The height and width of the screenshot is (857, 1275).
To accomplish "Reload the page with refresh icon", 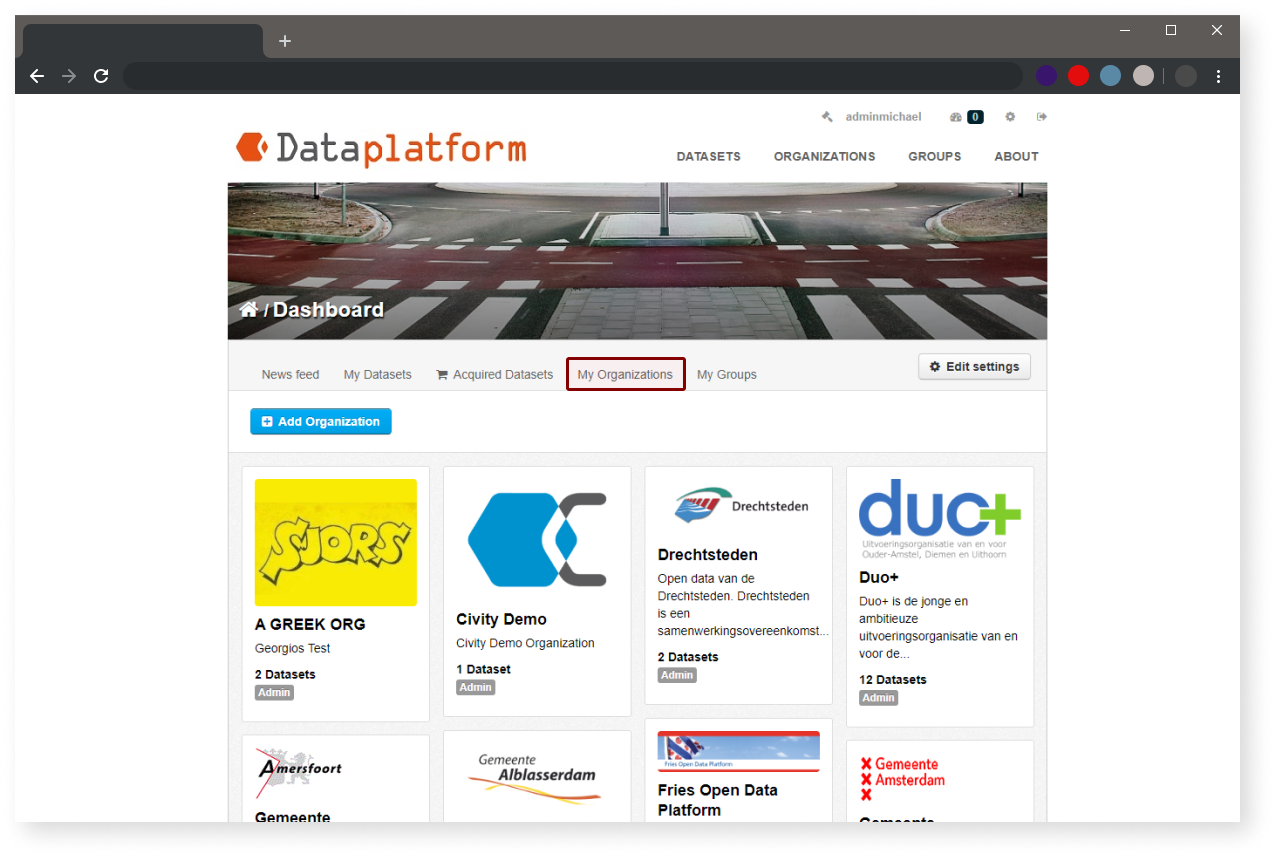I will pyautogui.click(x=101, y=76).
